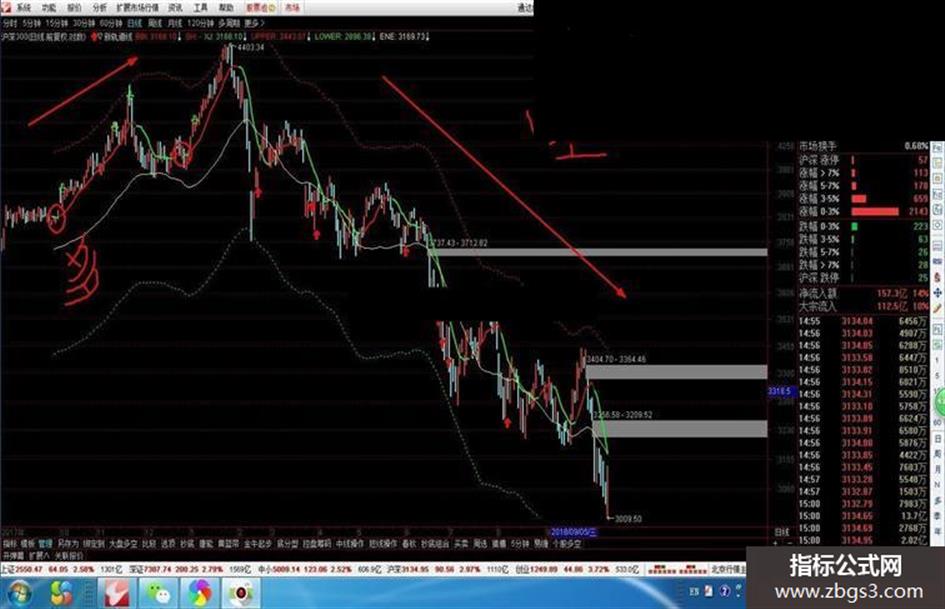The image size is (945, 609).
Task: Click the 市场 button in the menu bar
Action: coord(292,8)
